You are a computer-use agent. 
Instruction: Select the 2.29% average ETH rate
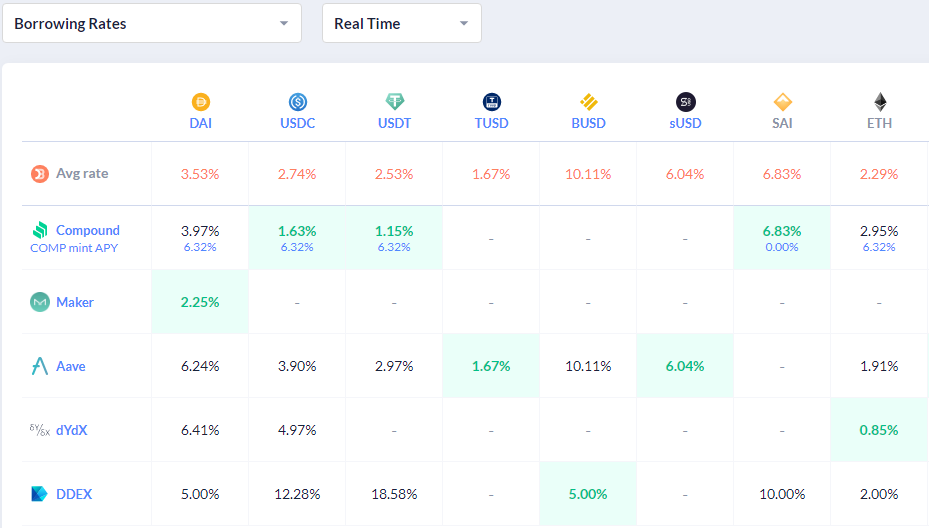coord(879,174)
